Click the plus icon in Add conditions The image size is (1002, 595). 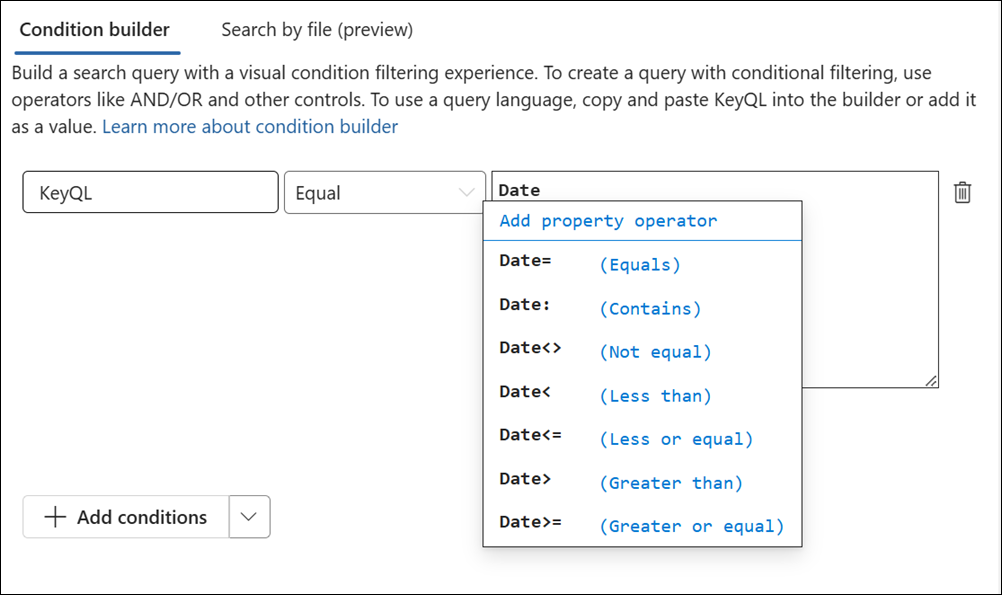point(56,517)
